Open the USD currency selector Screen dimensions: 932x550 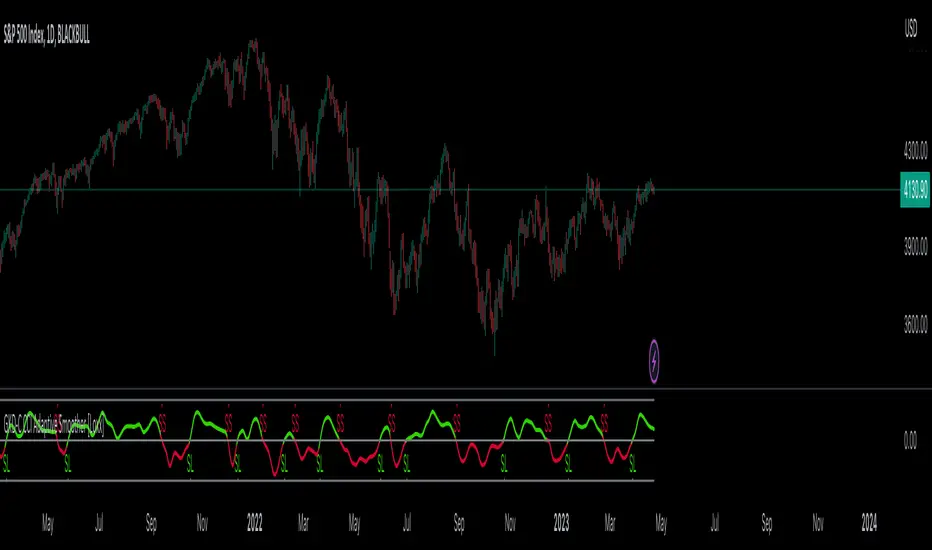[x=911, y=28]
